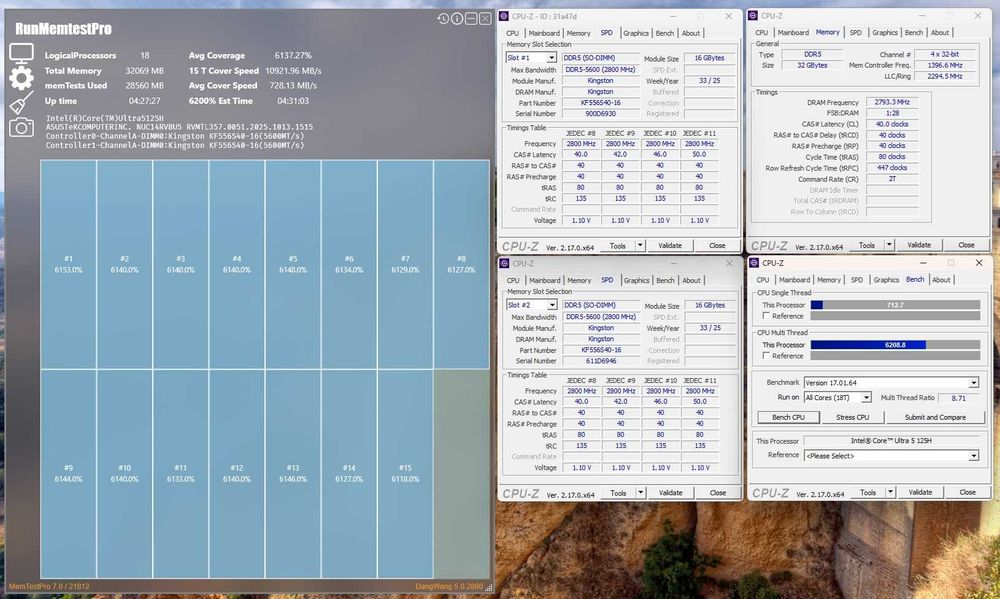This screenshot has width=1000, height=599.
Task: Click the app icon of the CPU-Z Slot #2 window
Action: 504,263
